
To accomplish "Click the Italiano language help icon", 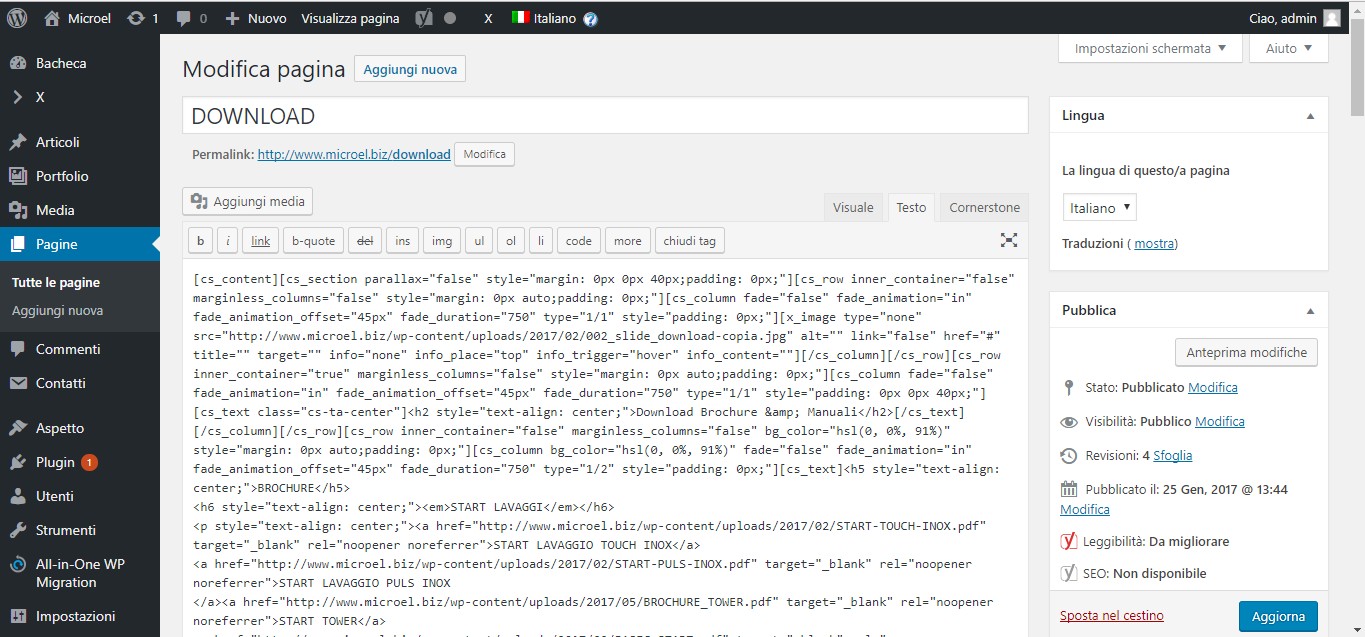I will 590,19.
